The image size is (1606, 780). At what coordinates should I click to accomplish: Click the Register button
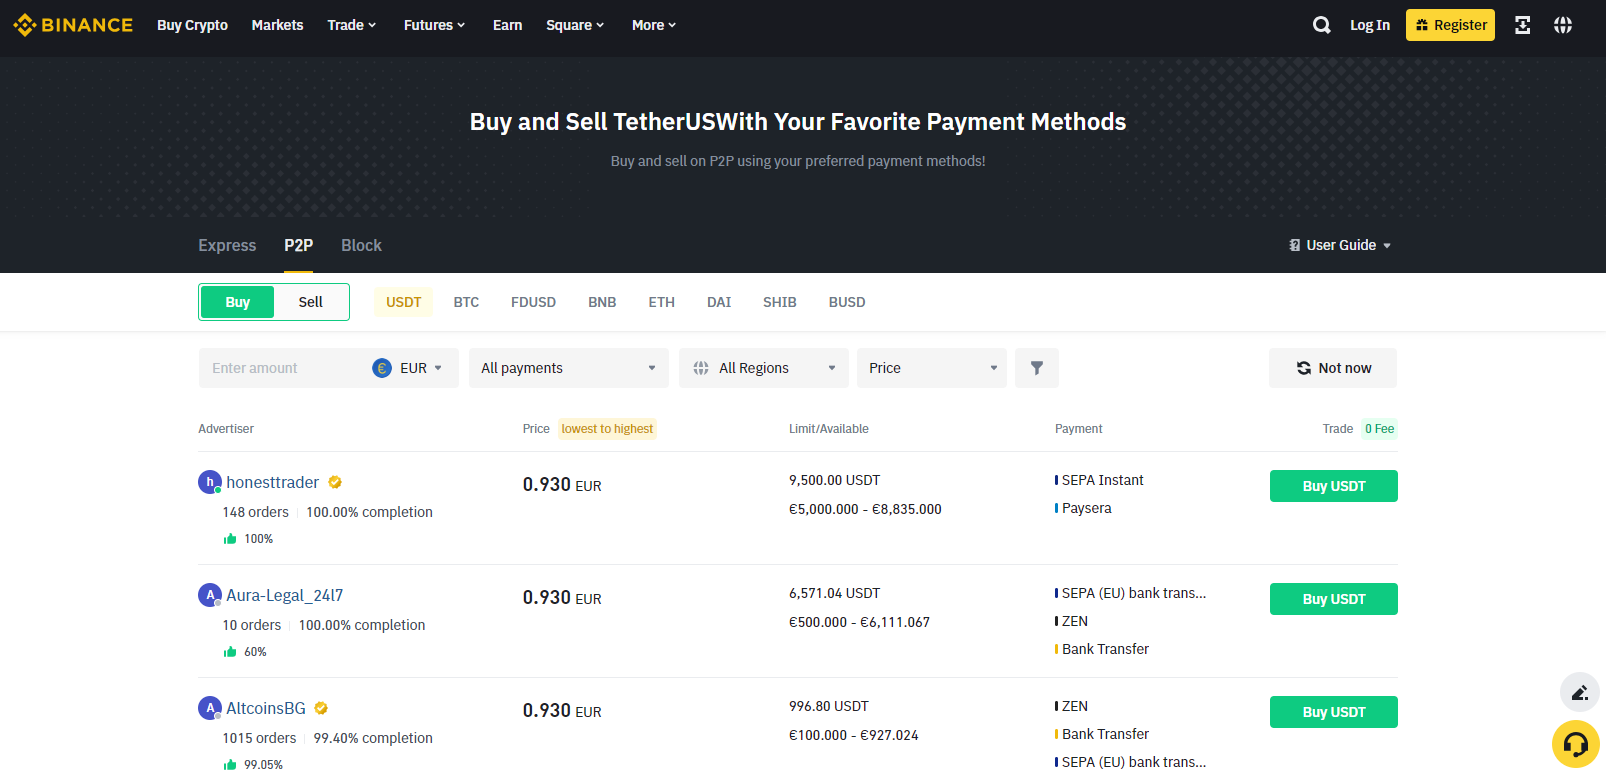pyautogui.click(x=1450, y=25)
